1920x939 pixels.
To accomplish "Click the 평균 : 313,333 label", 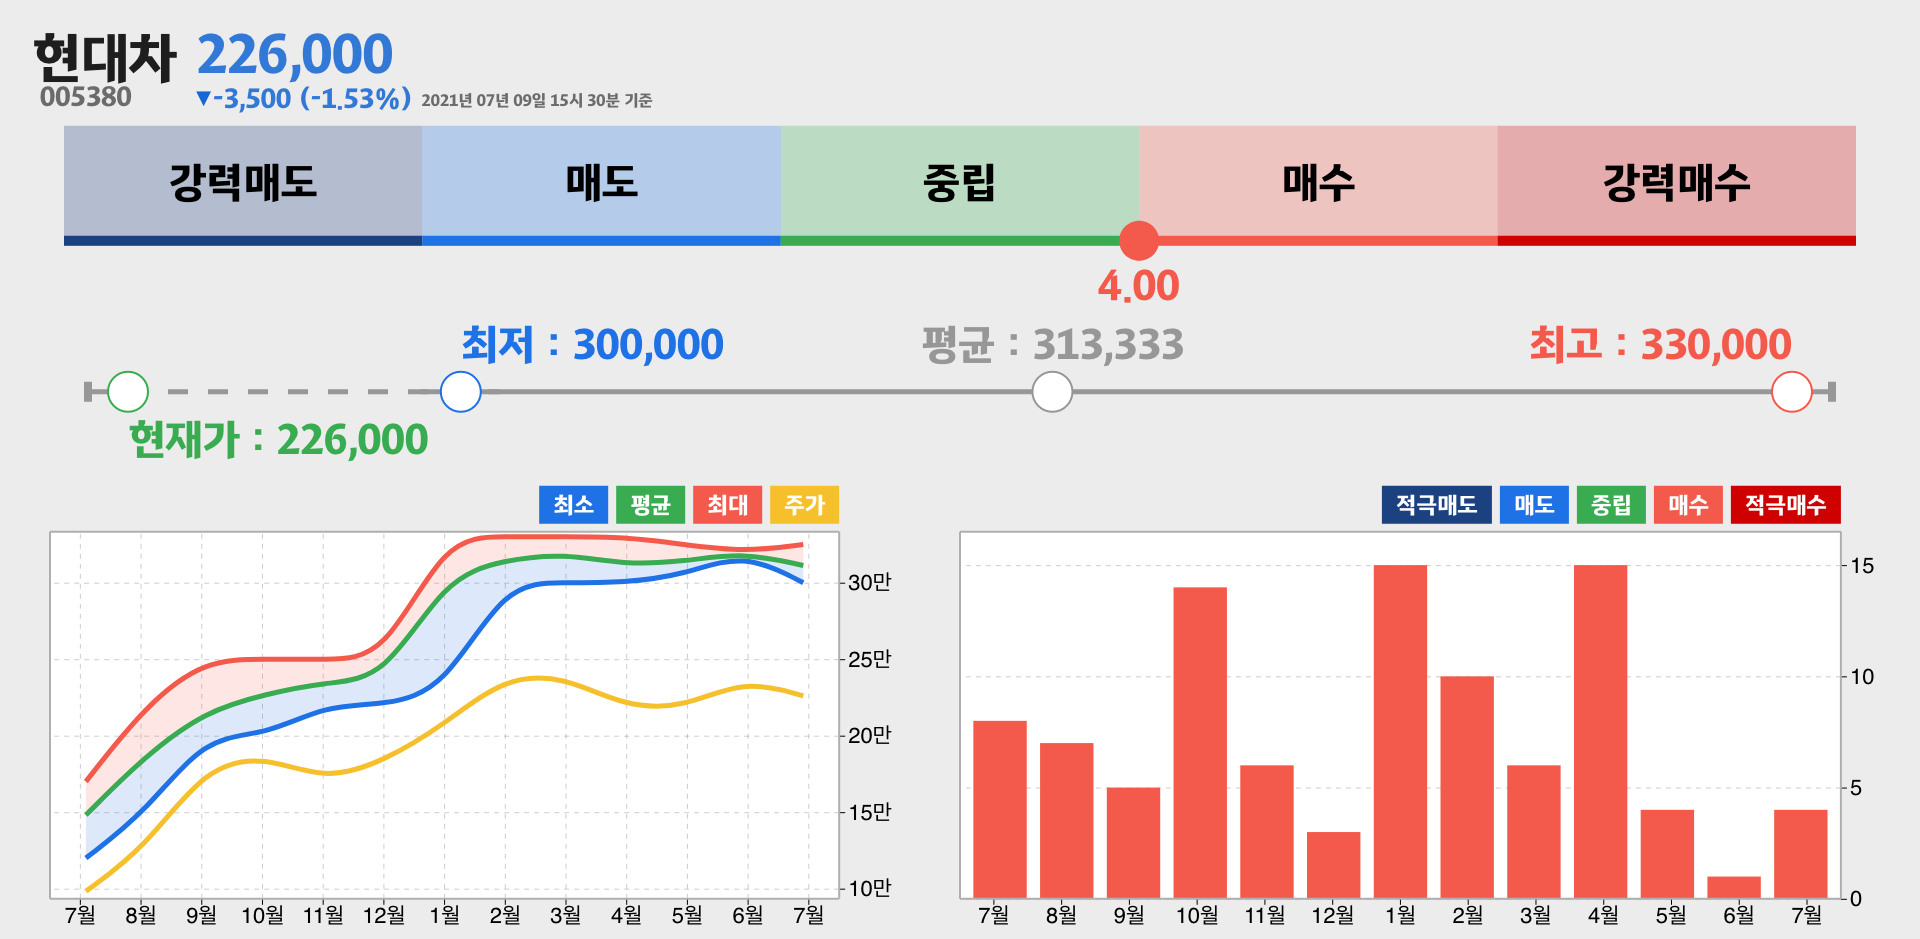I will [x=1053, y=345].
